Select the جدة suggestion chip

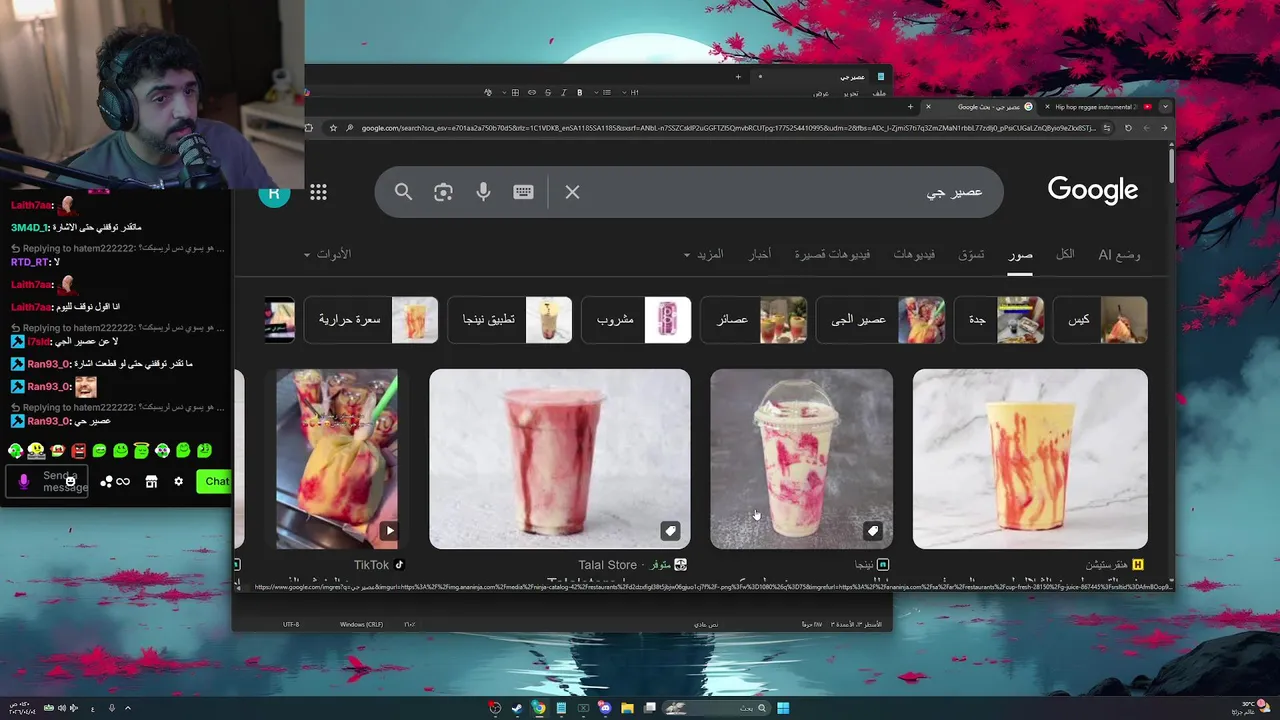(999, 320)
